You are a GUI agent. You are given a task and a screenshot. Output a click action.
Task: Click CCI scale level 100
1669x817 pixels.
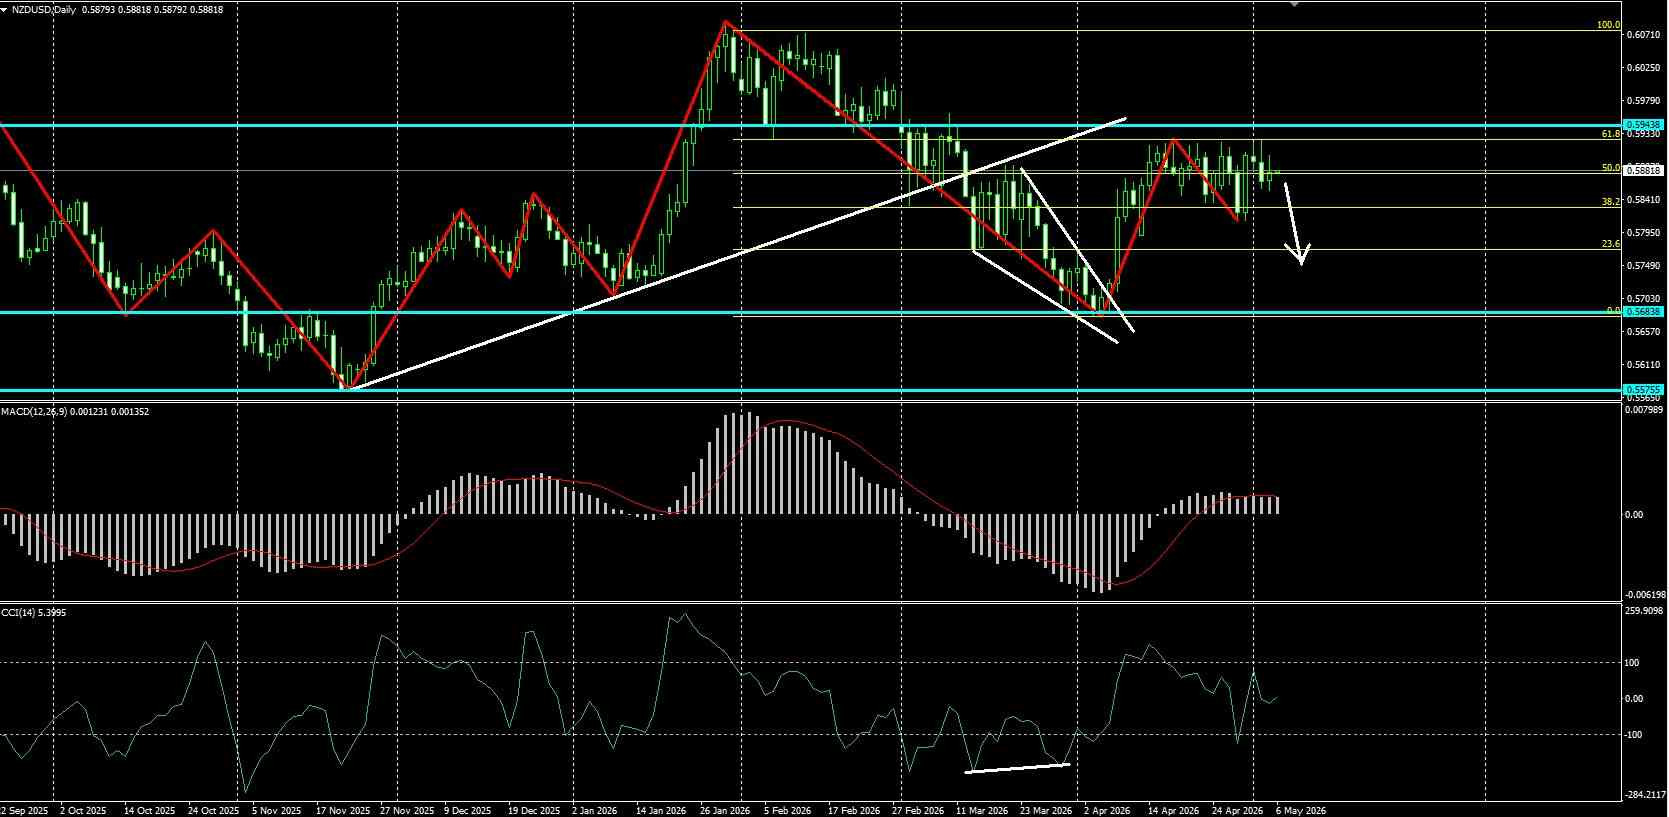(1634, 662)
